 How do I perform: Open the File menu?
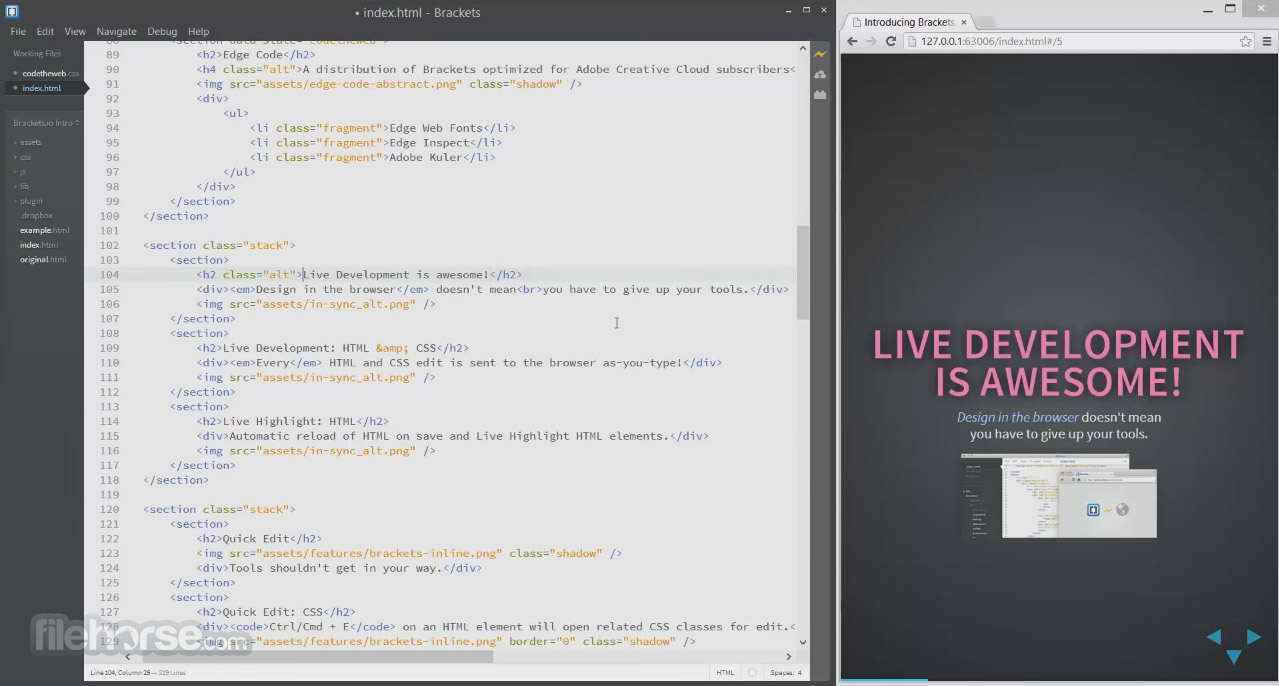(x=18, y=32)
